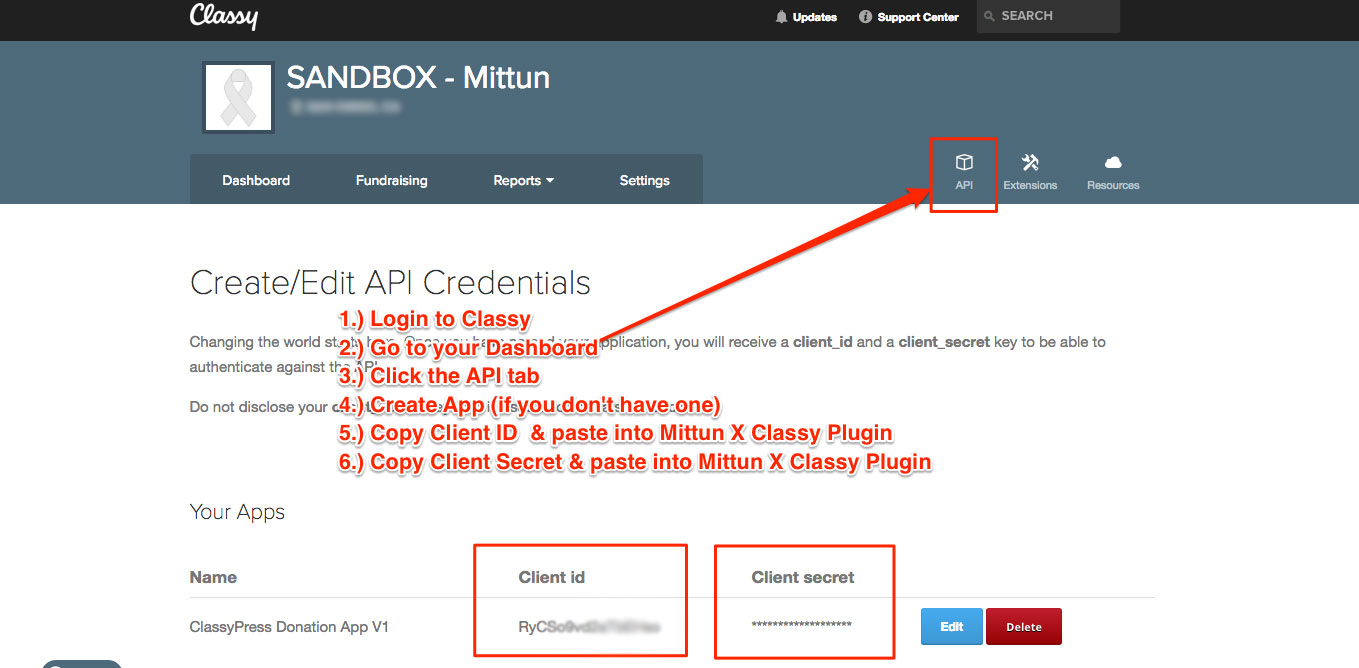Click the SANDBOX - Mittun organization title

click(418, 77)
